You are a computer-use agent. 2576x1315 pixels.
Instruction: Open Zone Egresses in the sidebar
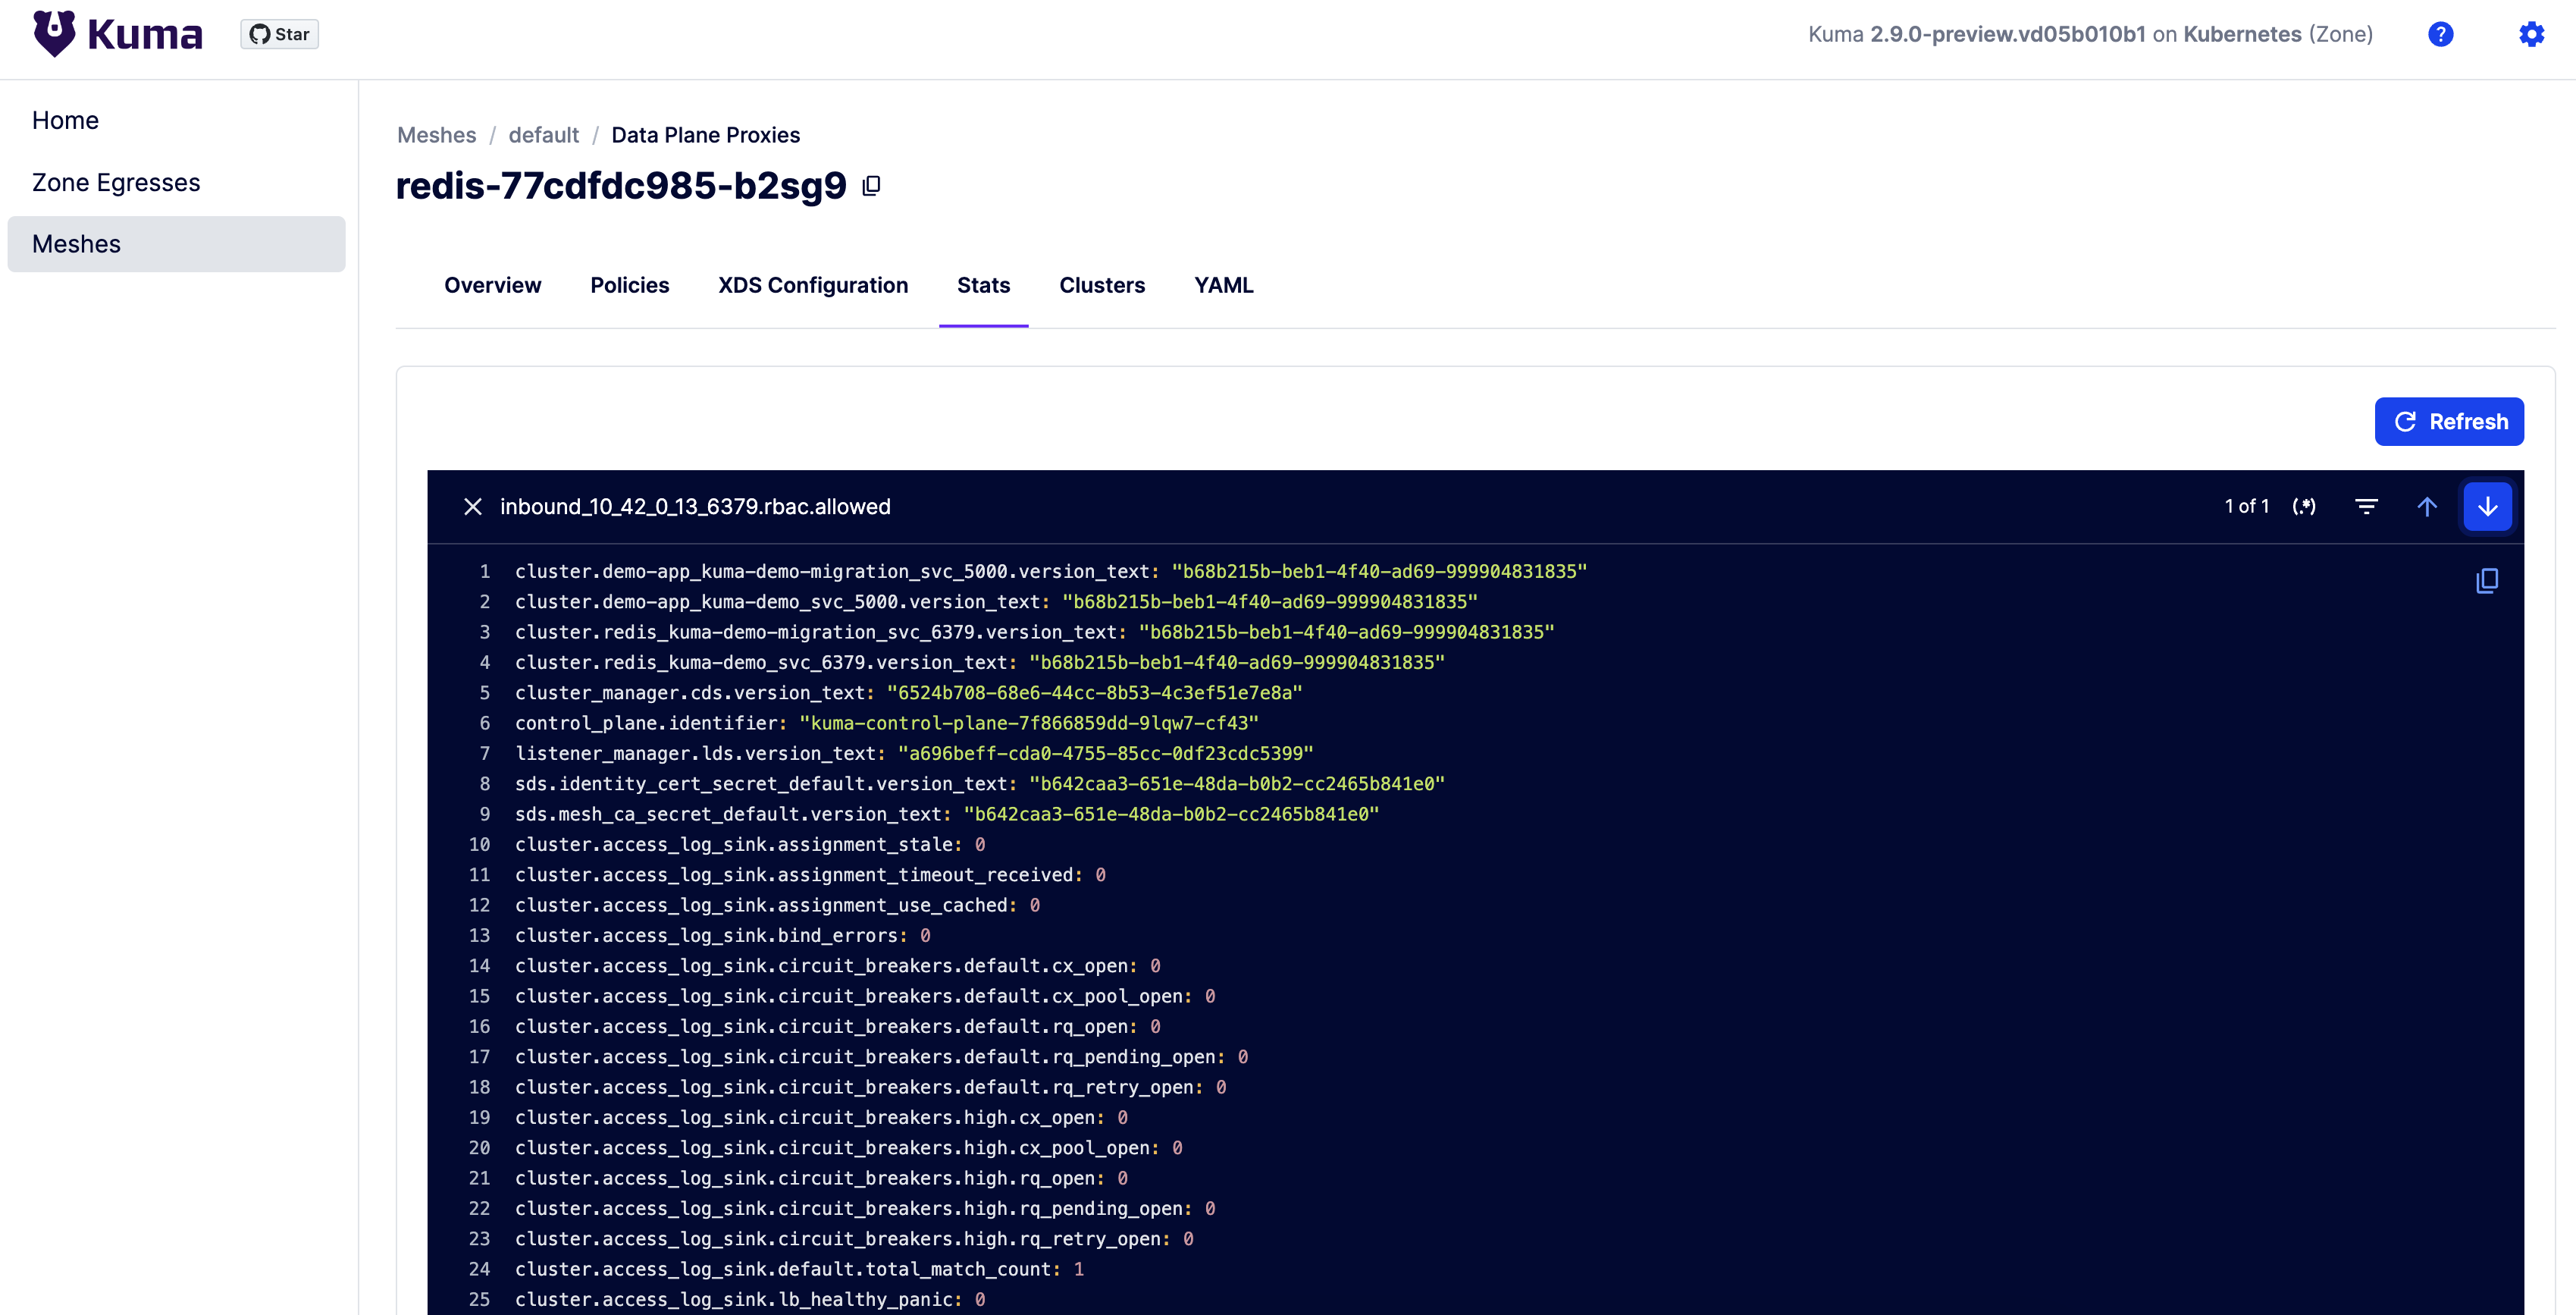point(116,181)
